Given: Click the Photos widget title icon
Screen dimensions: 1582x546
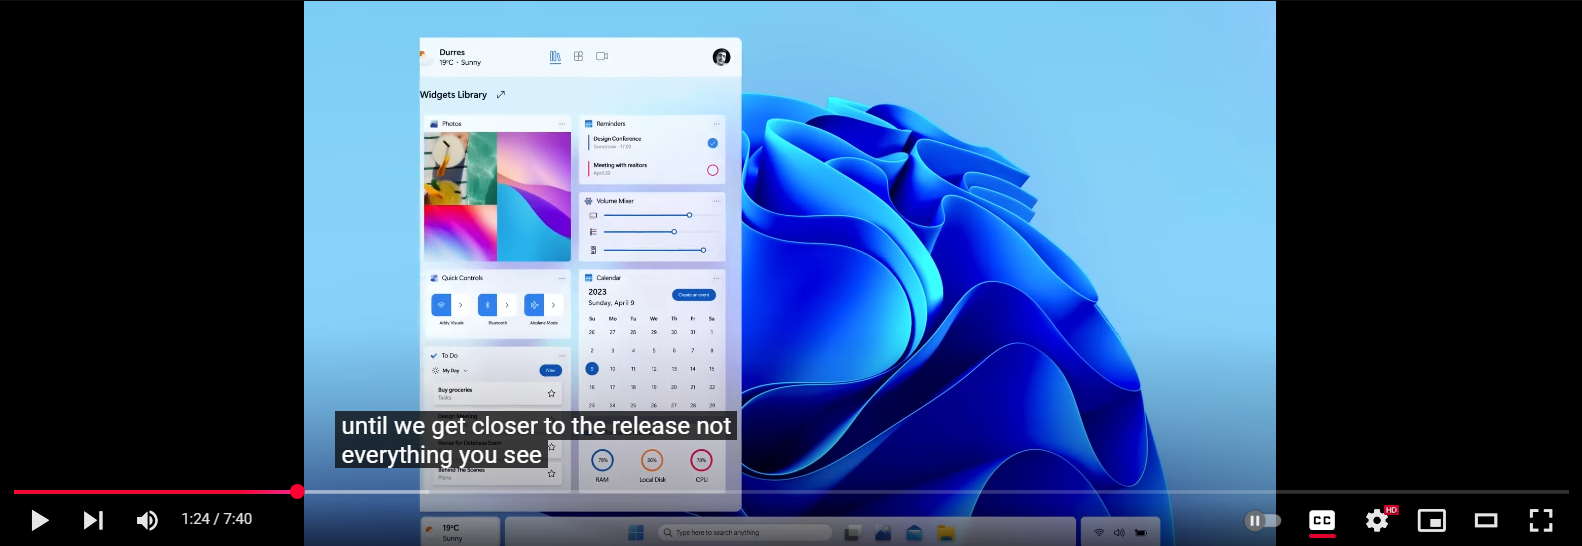Looking at the screenshot, I should point(434,124).
